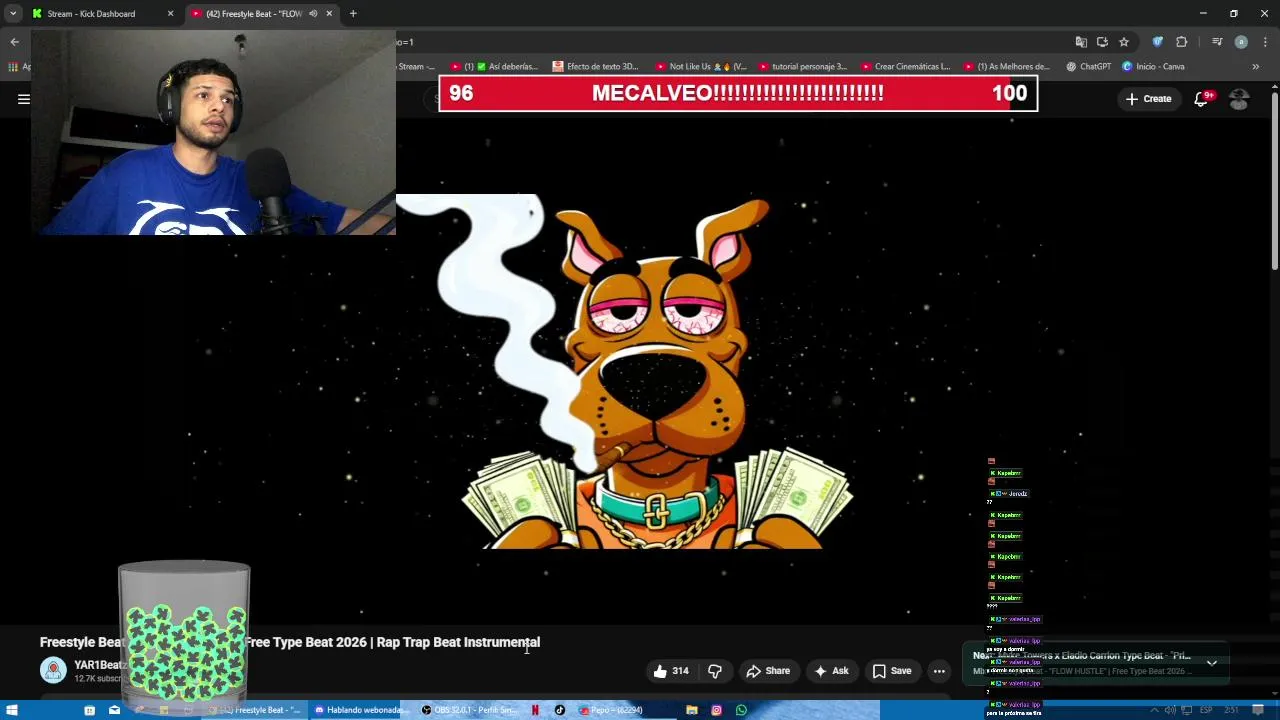Expand the bookmarks overflow chevron
Viewport: 1280px width, 720px height.
(x=1255, y=67)
